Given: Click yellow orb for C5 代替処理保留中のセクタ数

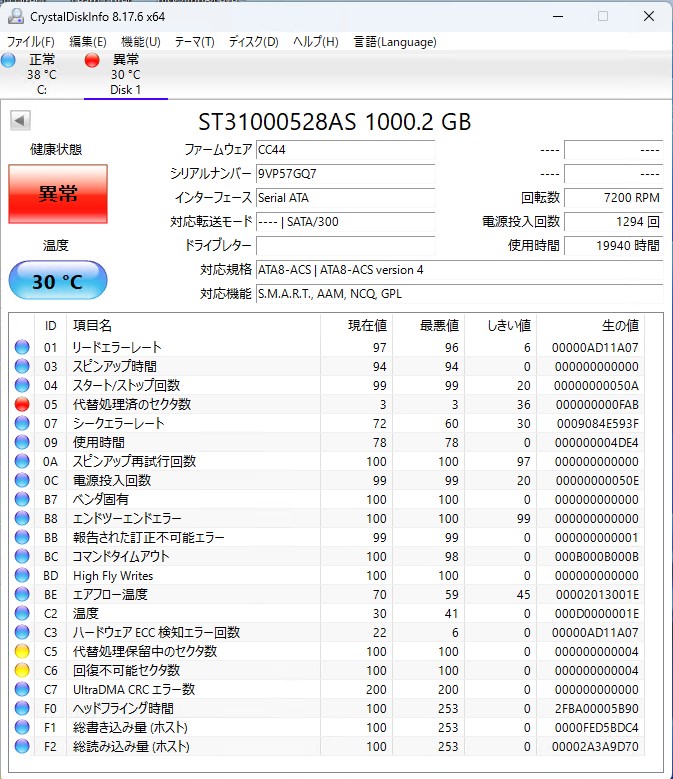Looking at the screenshot, I should [22, 651].
